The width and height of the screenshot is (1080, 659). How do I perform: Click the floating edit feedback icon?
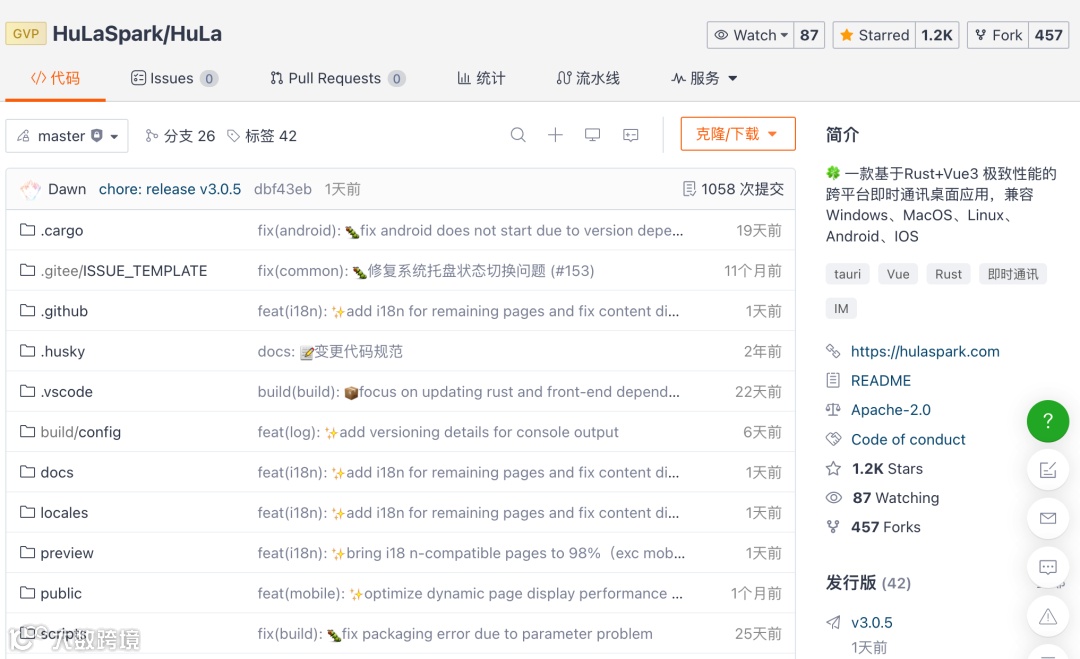1048,470
